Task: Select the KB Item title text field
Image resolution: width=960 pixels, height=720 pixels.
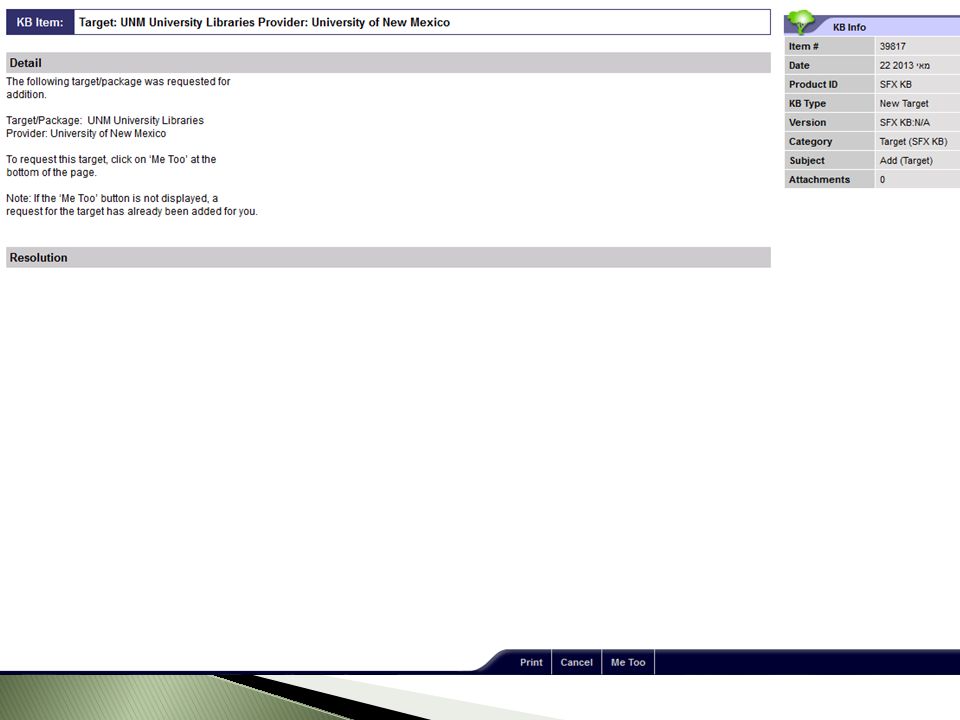Action: click(x=422, y=22)
